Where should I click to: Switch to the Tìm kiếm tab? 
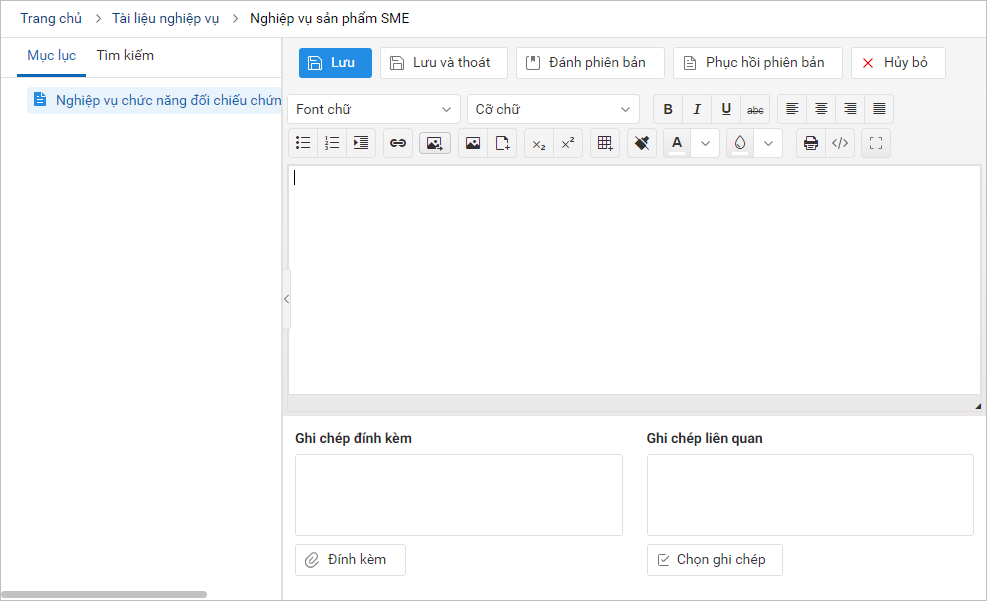(125, 55)
